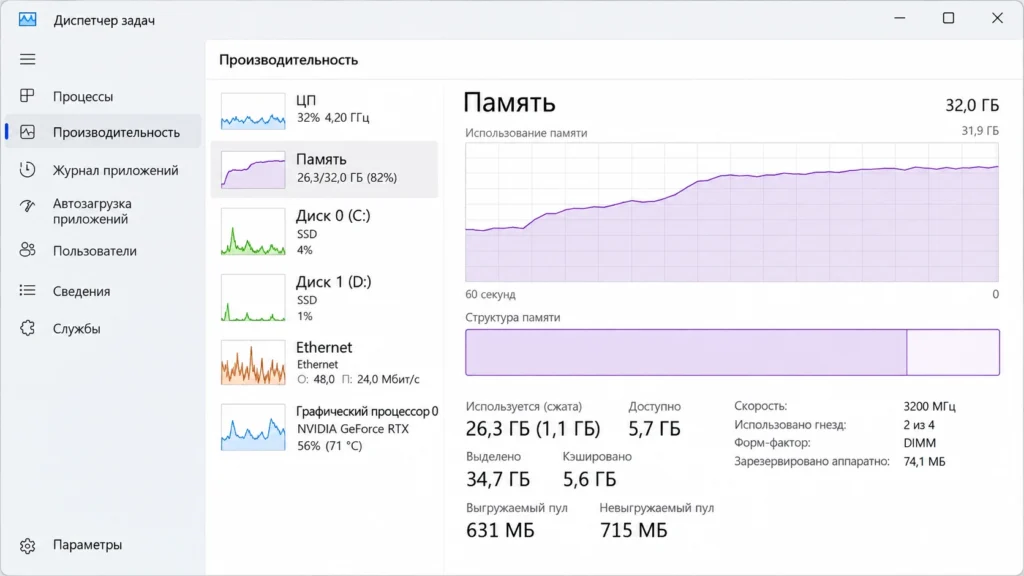This screenshot has height=576, width=1024.
Task: Open the Пользователи section
Action: [103, 250]
